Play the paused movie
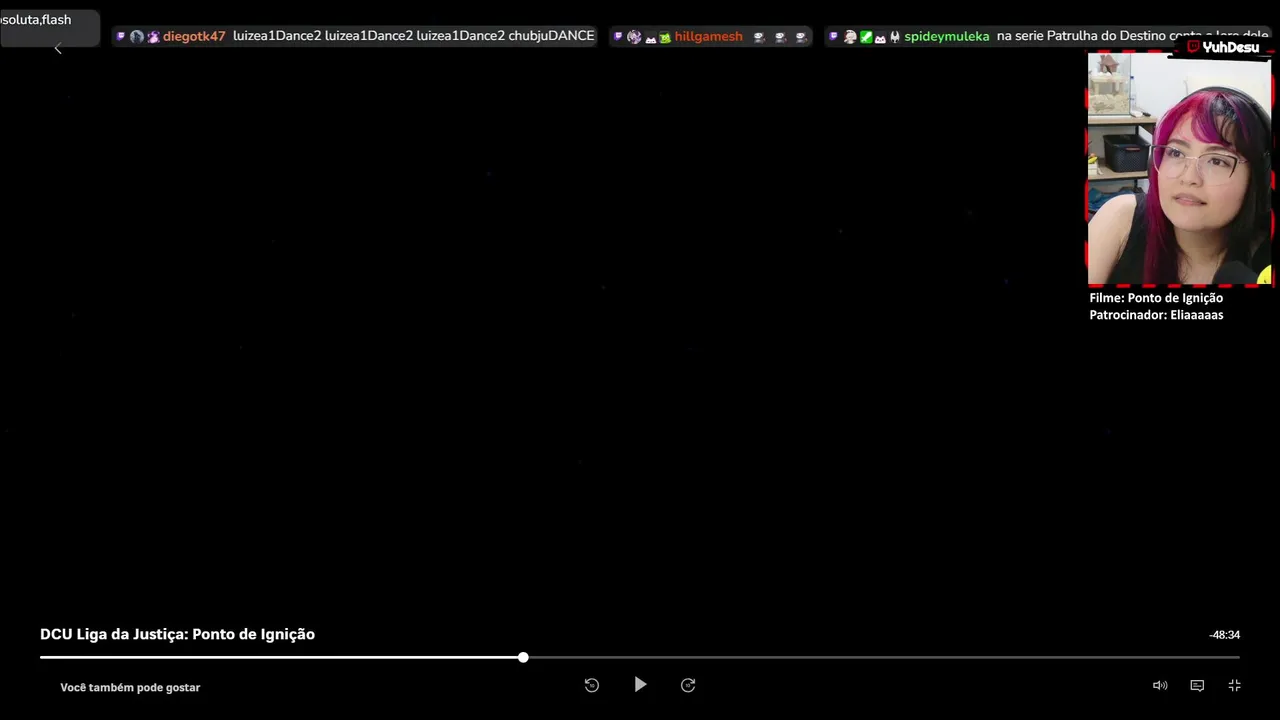1280x720 pixels. click(x=640, y=685)
